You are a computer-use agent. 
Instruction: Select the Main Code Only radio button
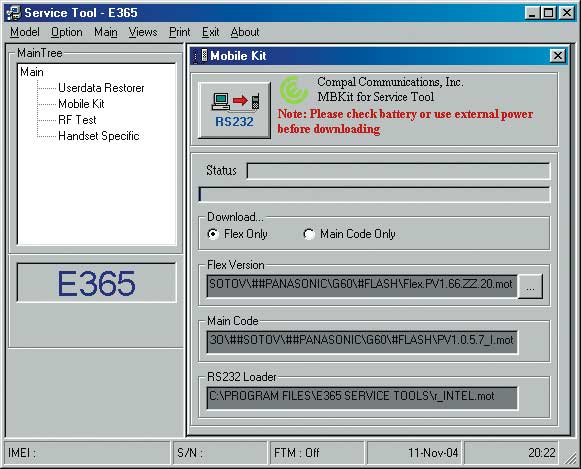pyautogui.click(x=309, y=234)
